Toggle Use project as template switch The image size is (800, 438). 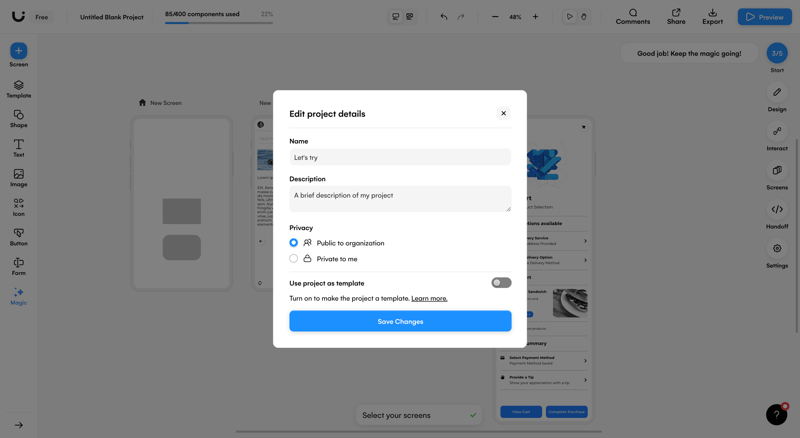tap(501, 283)
